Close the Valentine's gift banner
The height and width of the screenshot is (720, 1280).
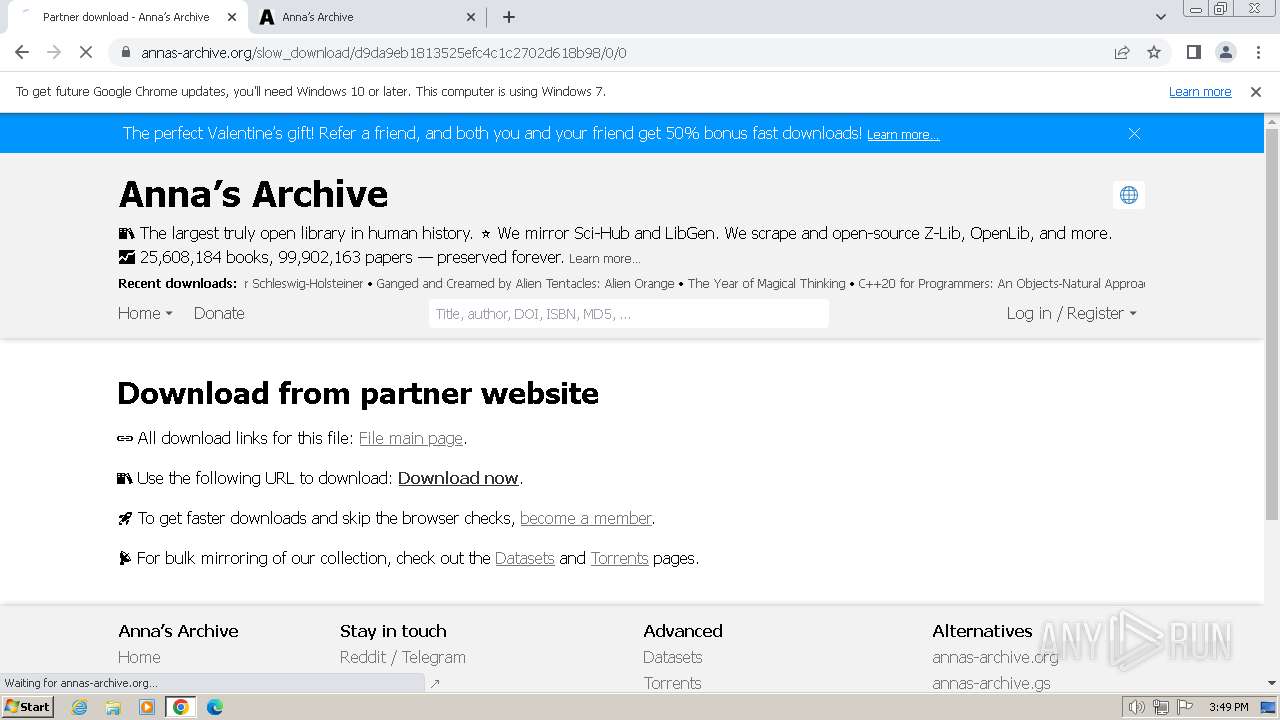pyautogui.click(x=1134, y=133)
